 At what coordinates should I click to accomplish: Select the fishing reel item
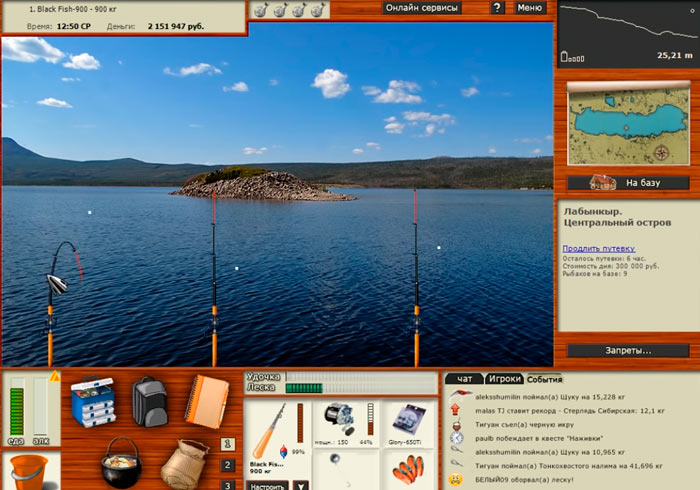(x=338, y=417)
